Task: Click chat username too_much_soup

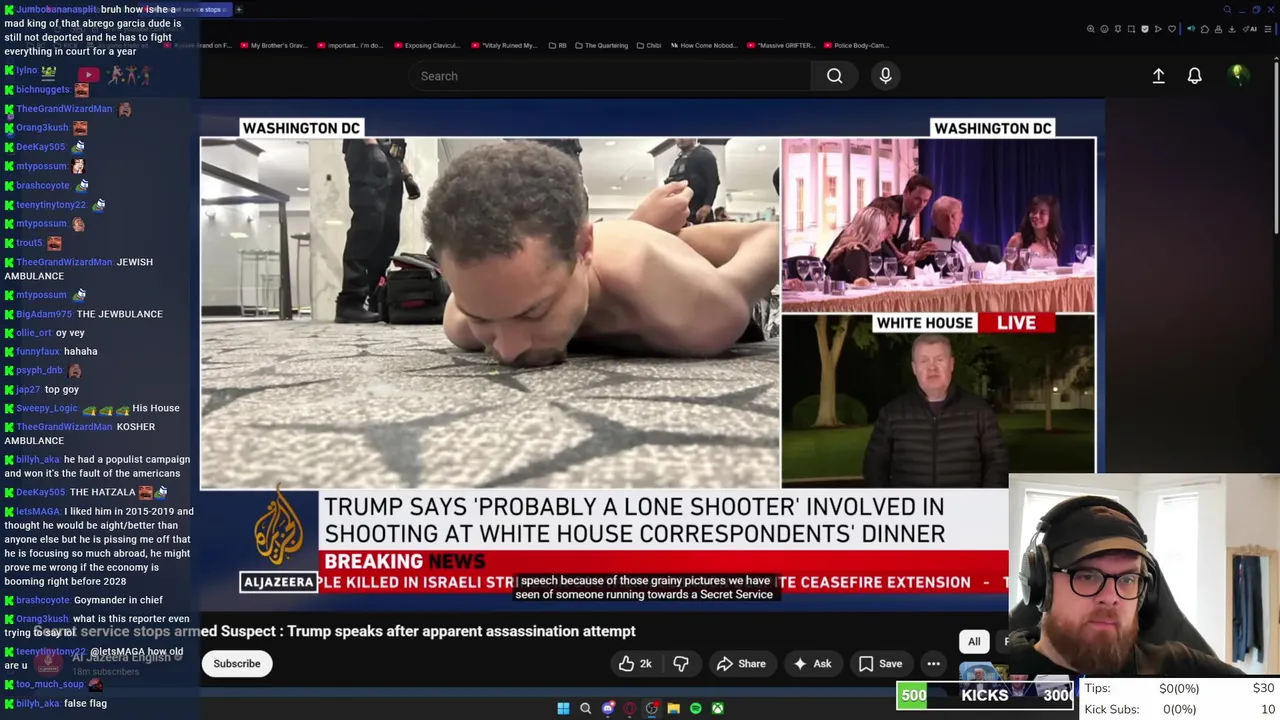Action: (x=50, y=684)
